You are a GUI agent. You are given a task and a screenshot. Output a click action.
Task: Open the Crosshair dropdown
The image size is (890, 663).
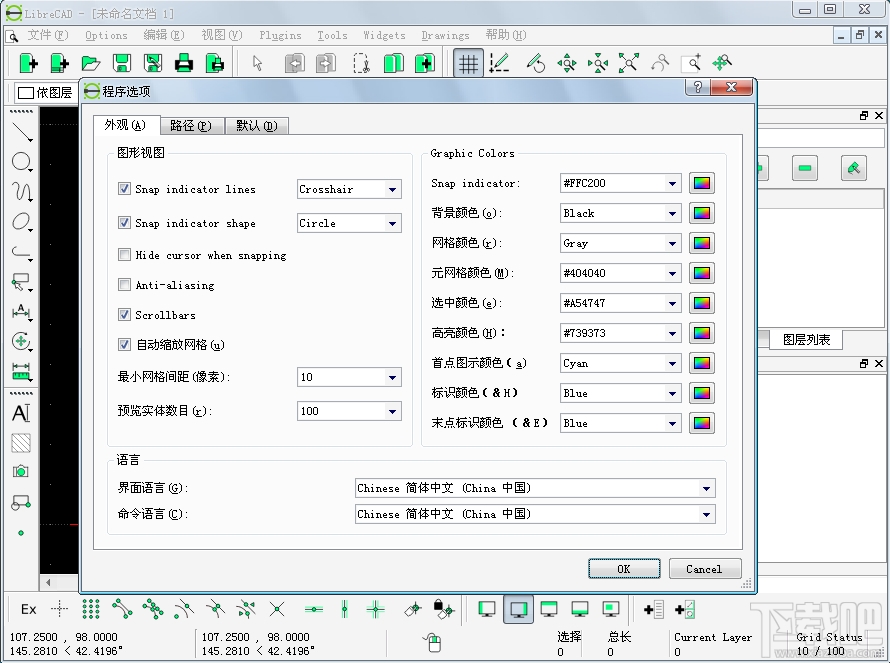(349, 189)
